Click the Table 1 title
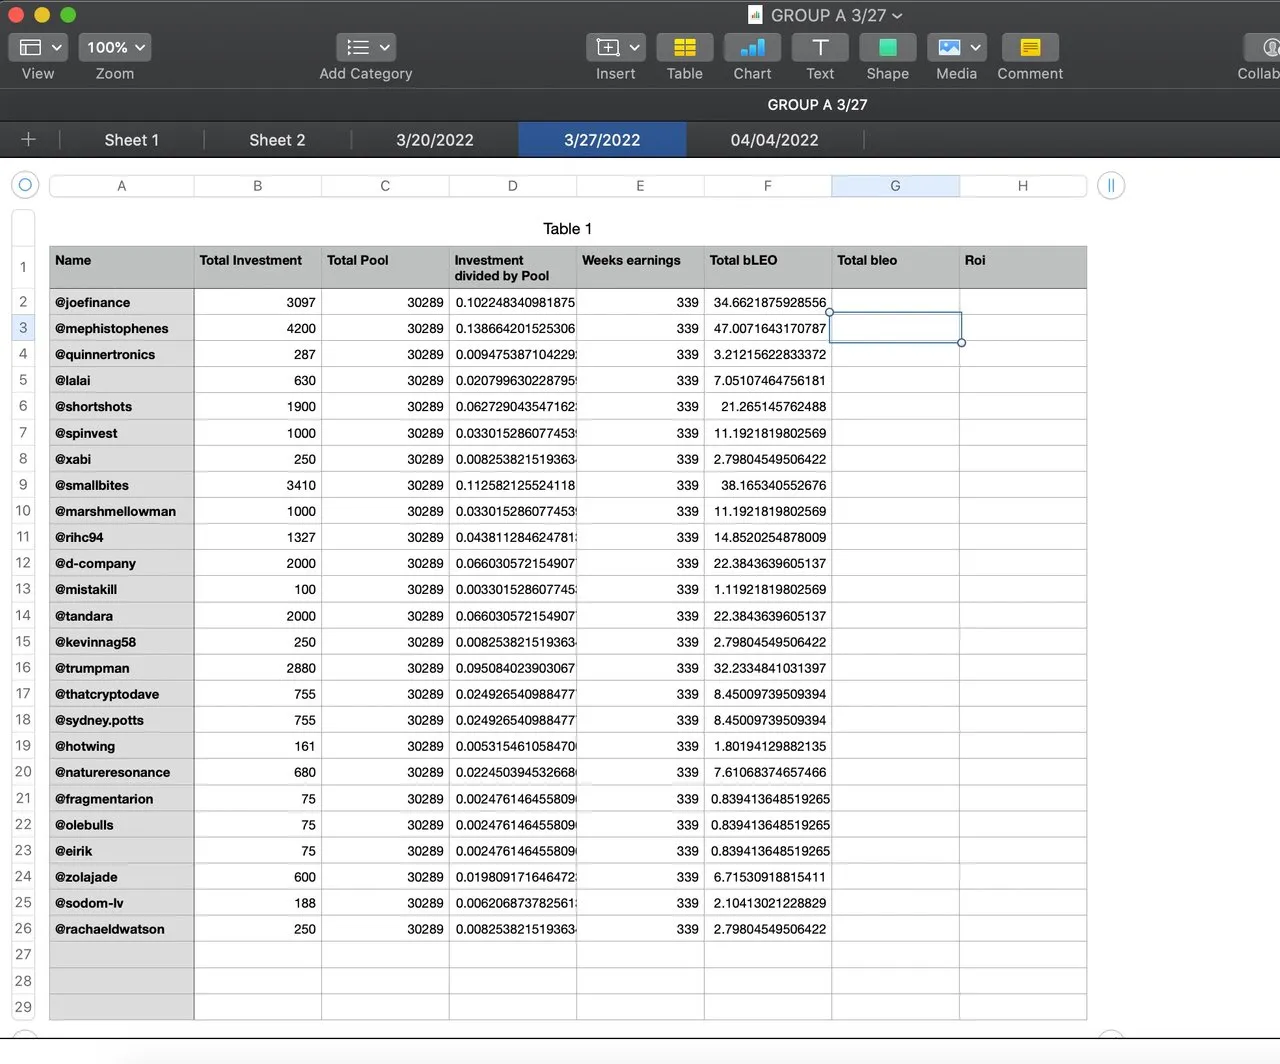The width and height of the screenshot is (1280, 1064). [568, 229]
